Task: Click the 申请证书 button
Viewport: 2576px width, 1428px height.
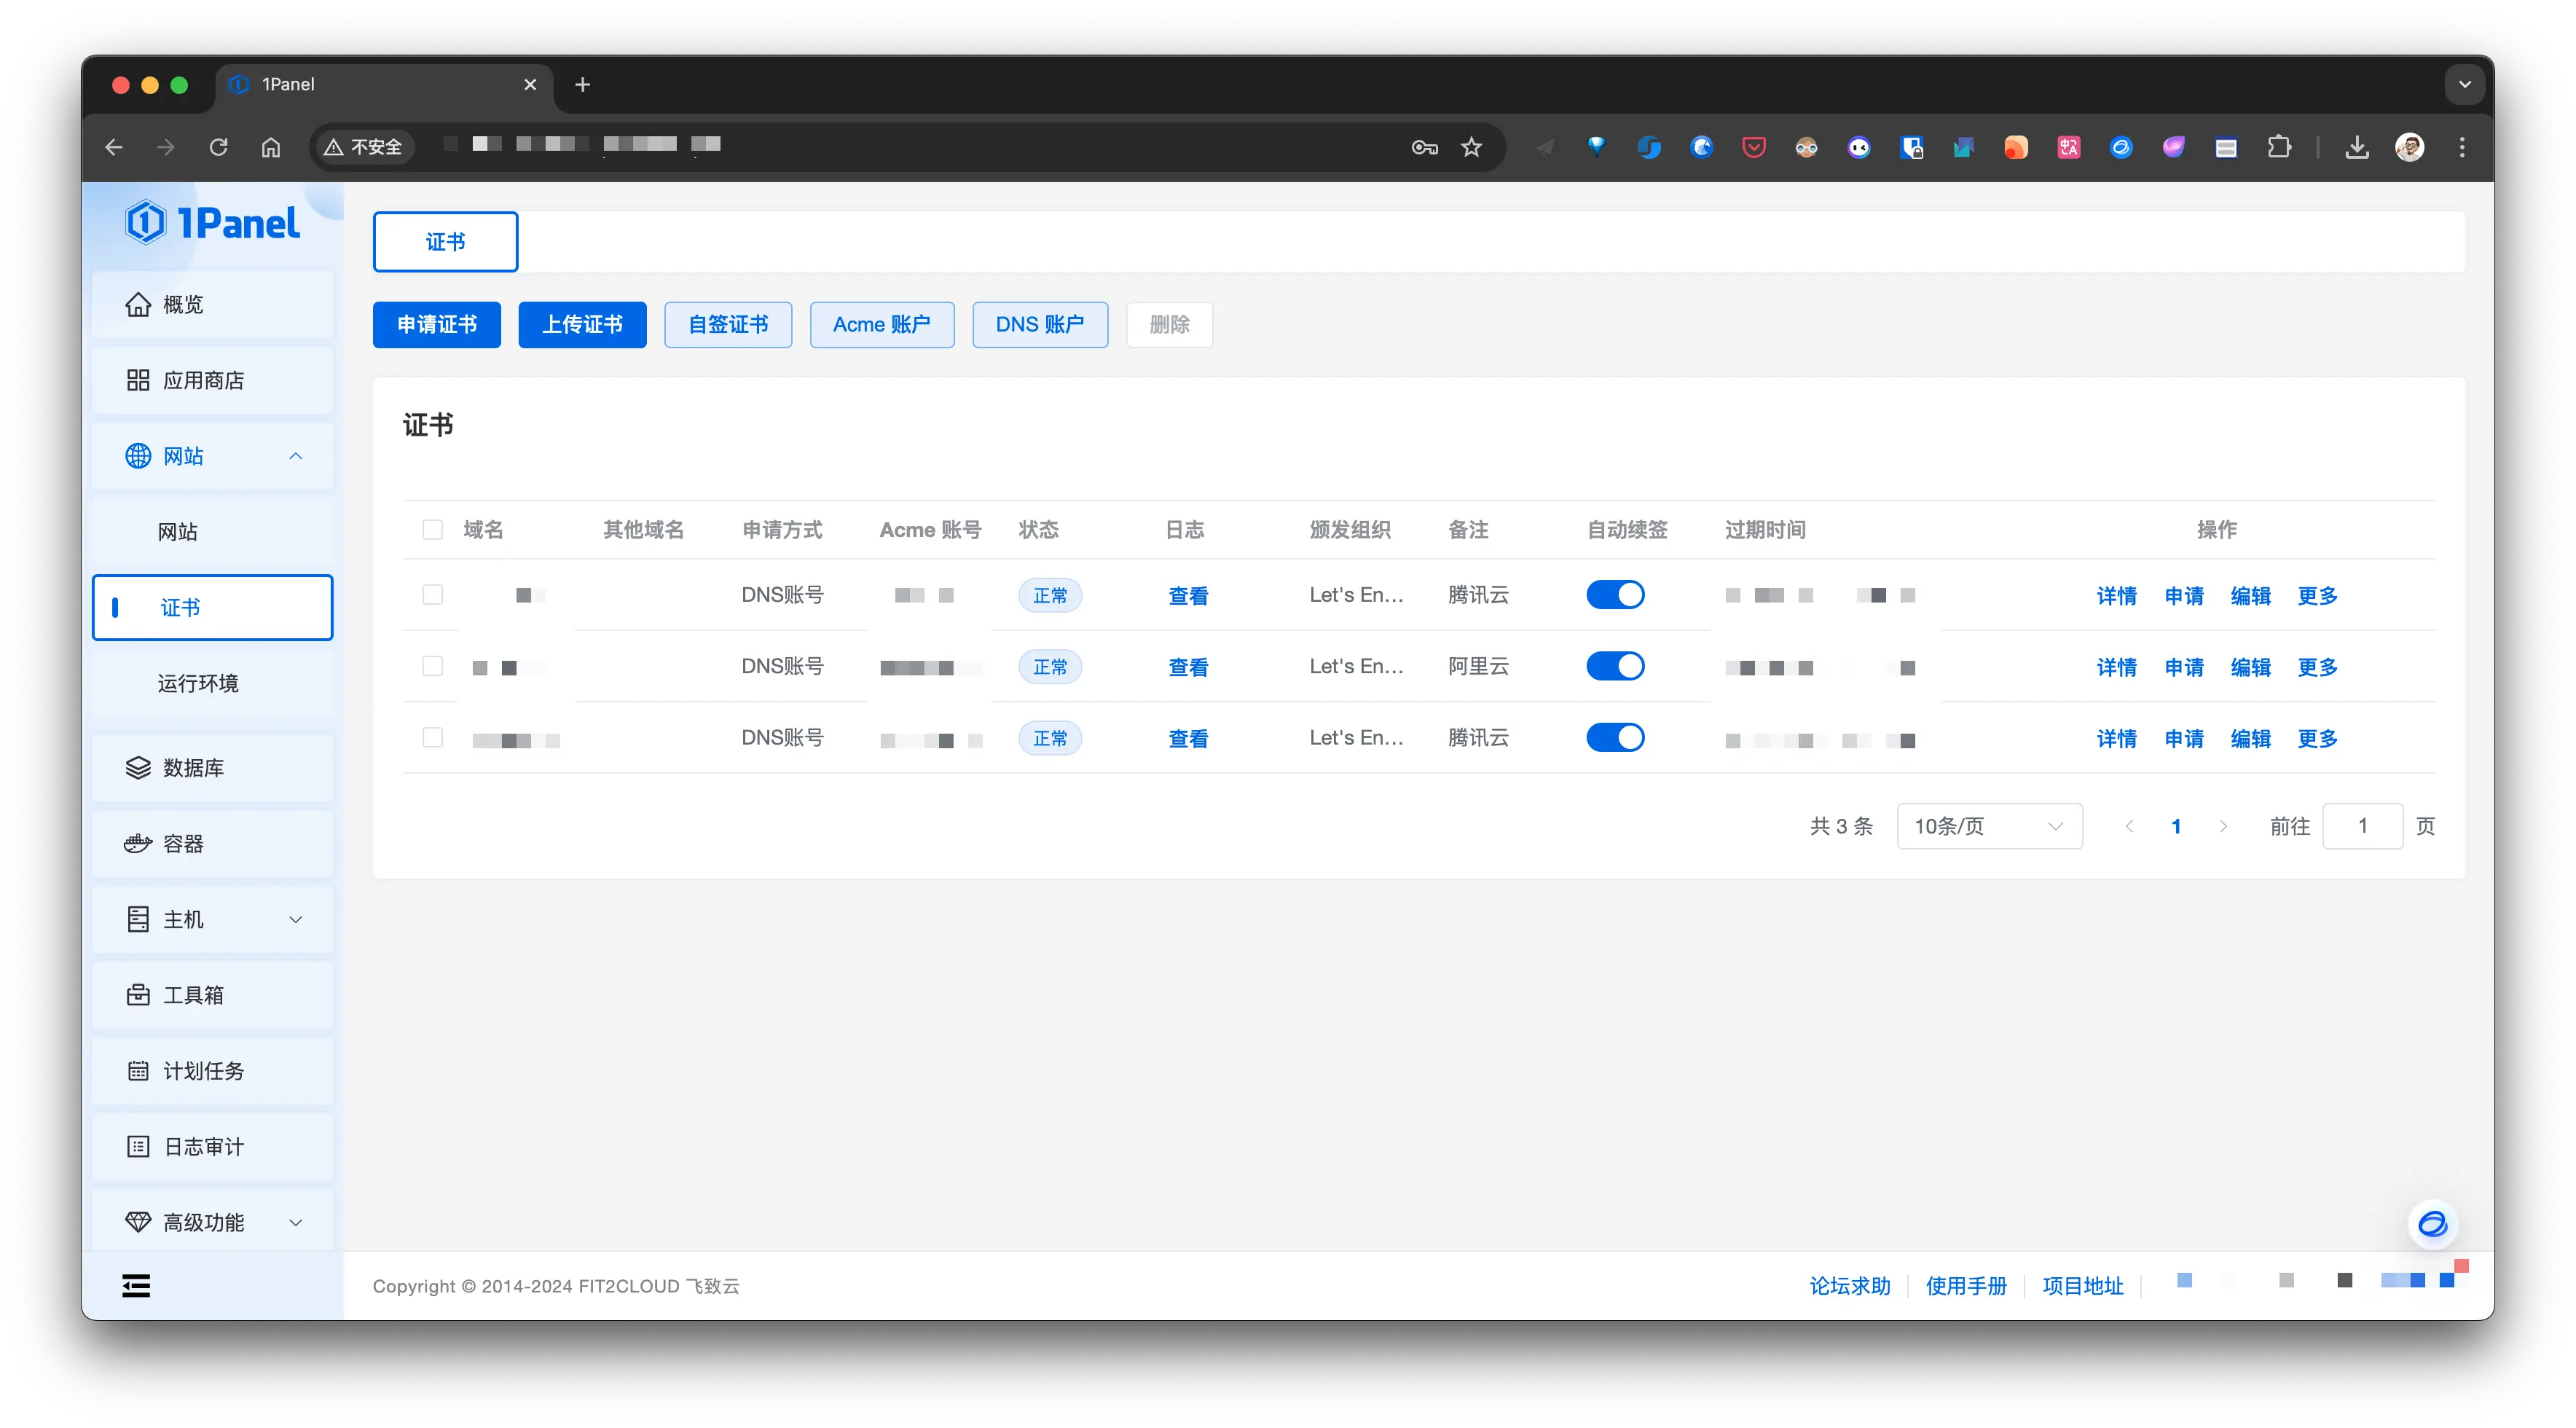Action: (x=436, y=325)
